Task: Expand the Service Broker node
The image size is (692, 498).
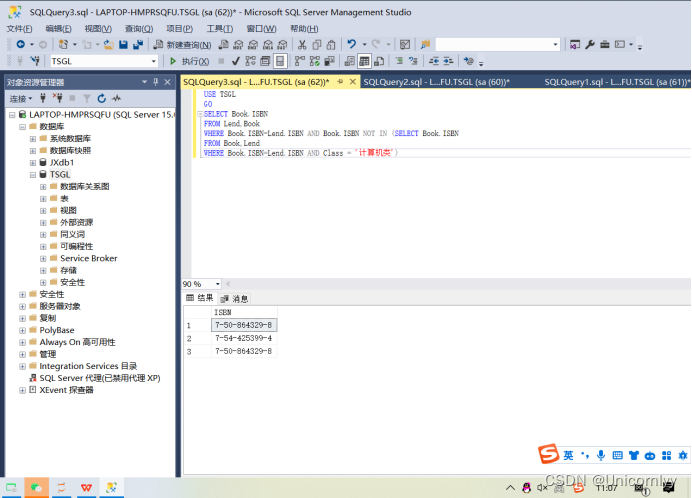Action: pos(43,258)
